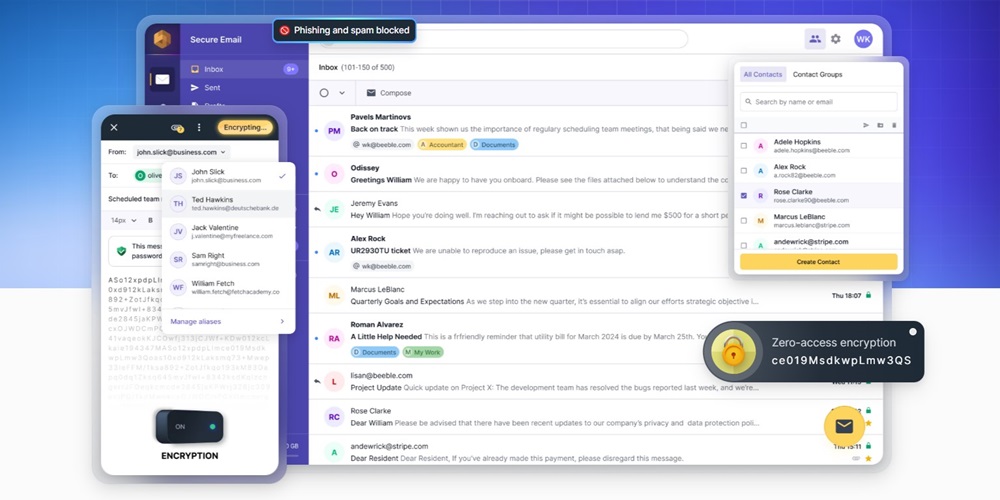Choose Sam Right alias

(229, 260)
